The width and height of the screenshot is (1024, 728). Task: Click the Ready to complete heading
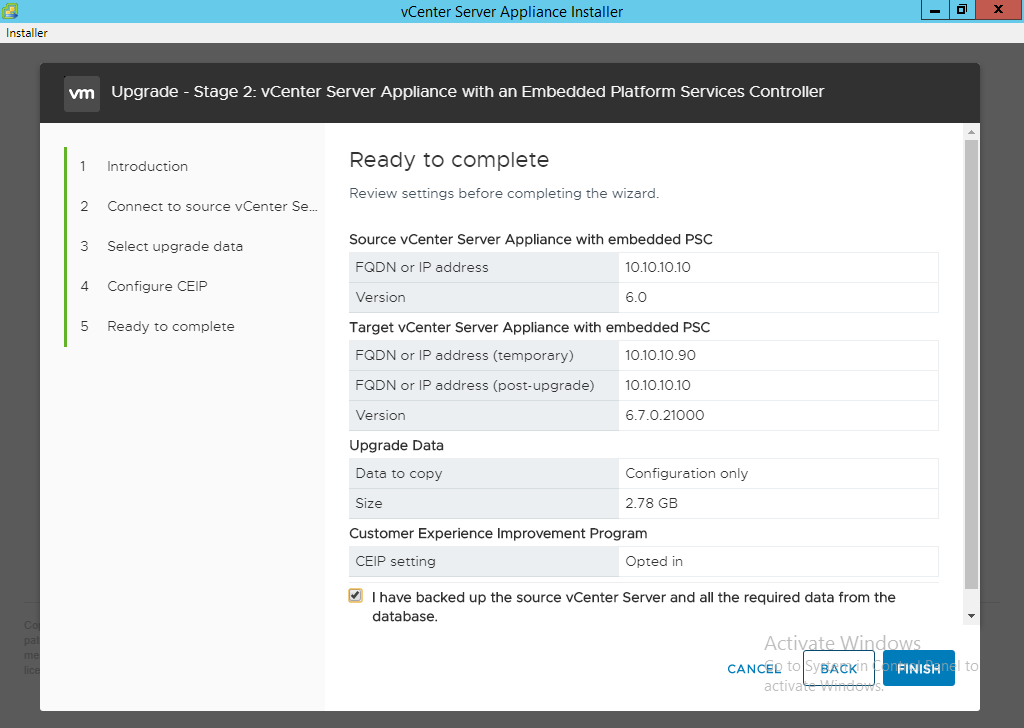pyautogui.click(x=449, y=160)
